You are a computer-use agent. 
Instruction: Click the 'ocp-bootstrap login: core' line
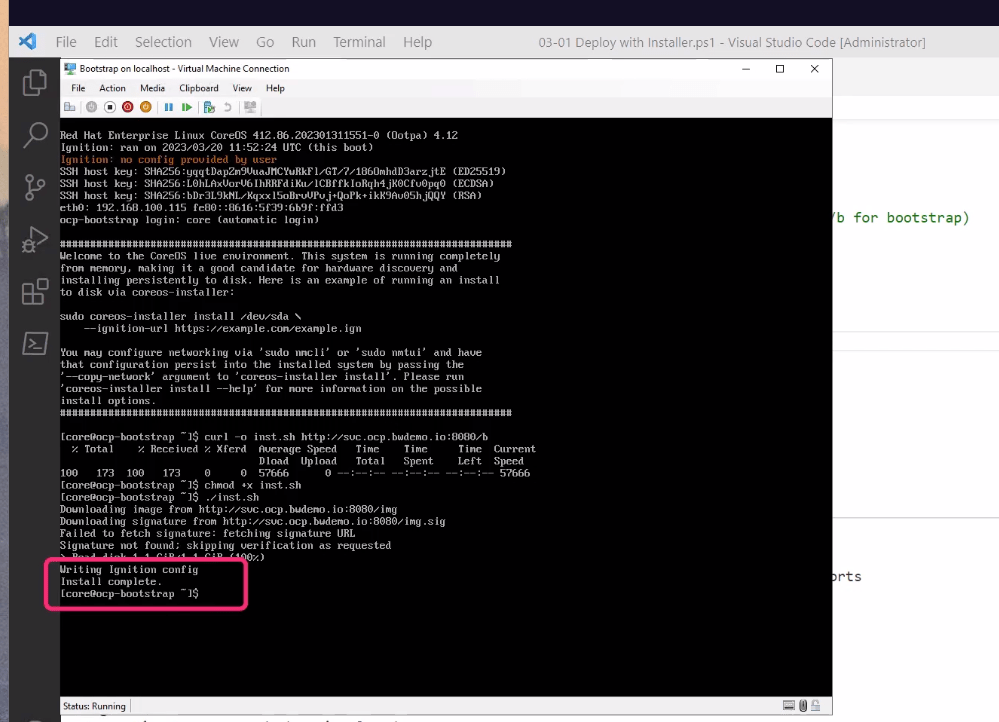tap(189, 219)
